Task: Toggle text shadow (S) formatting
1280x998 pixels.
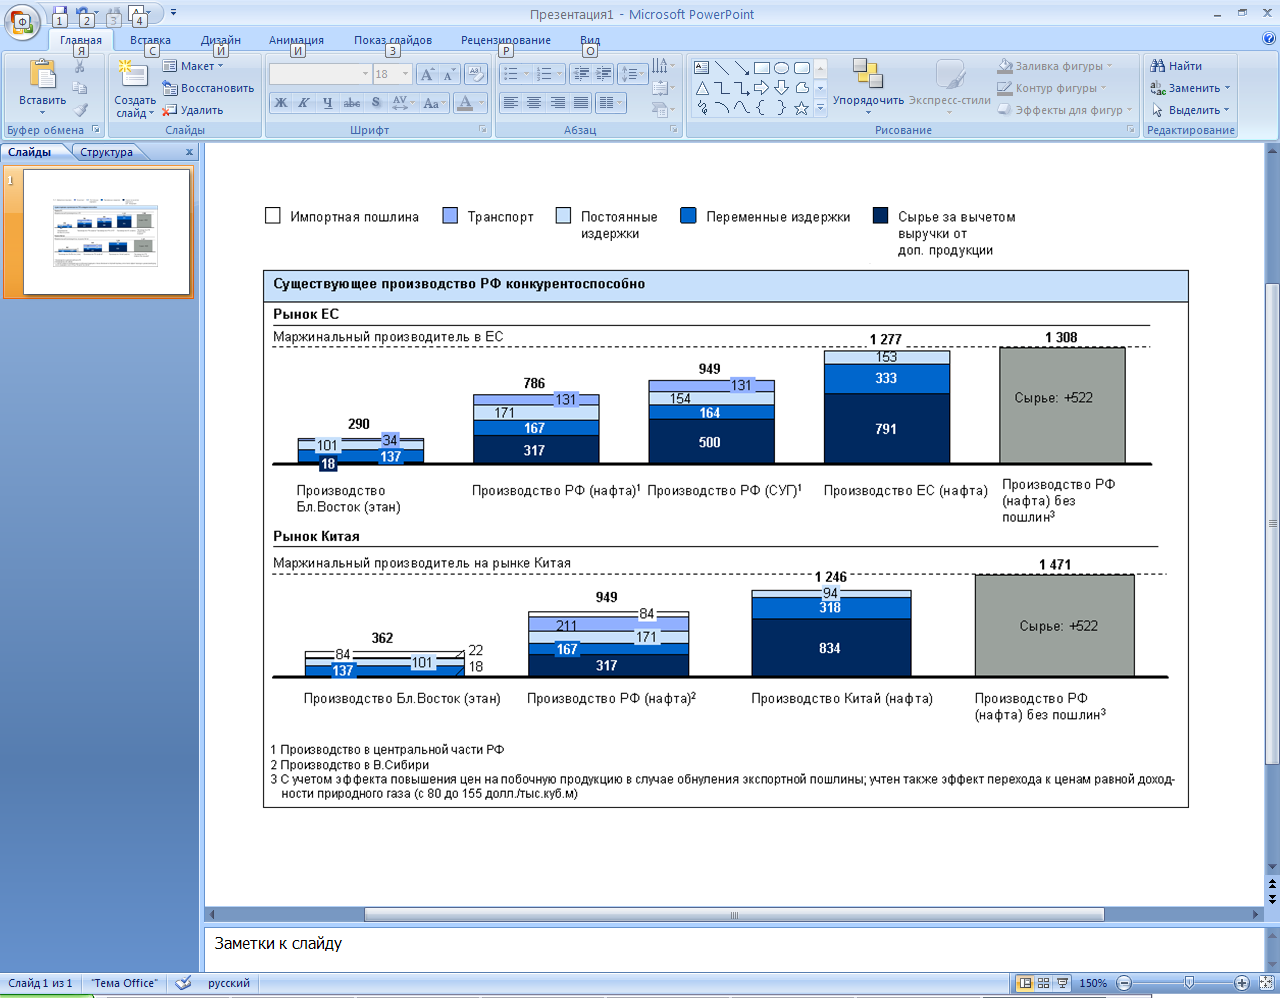Action: tap(376, 102)
